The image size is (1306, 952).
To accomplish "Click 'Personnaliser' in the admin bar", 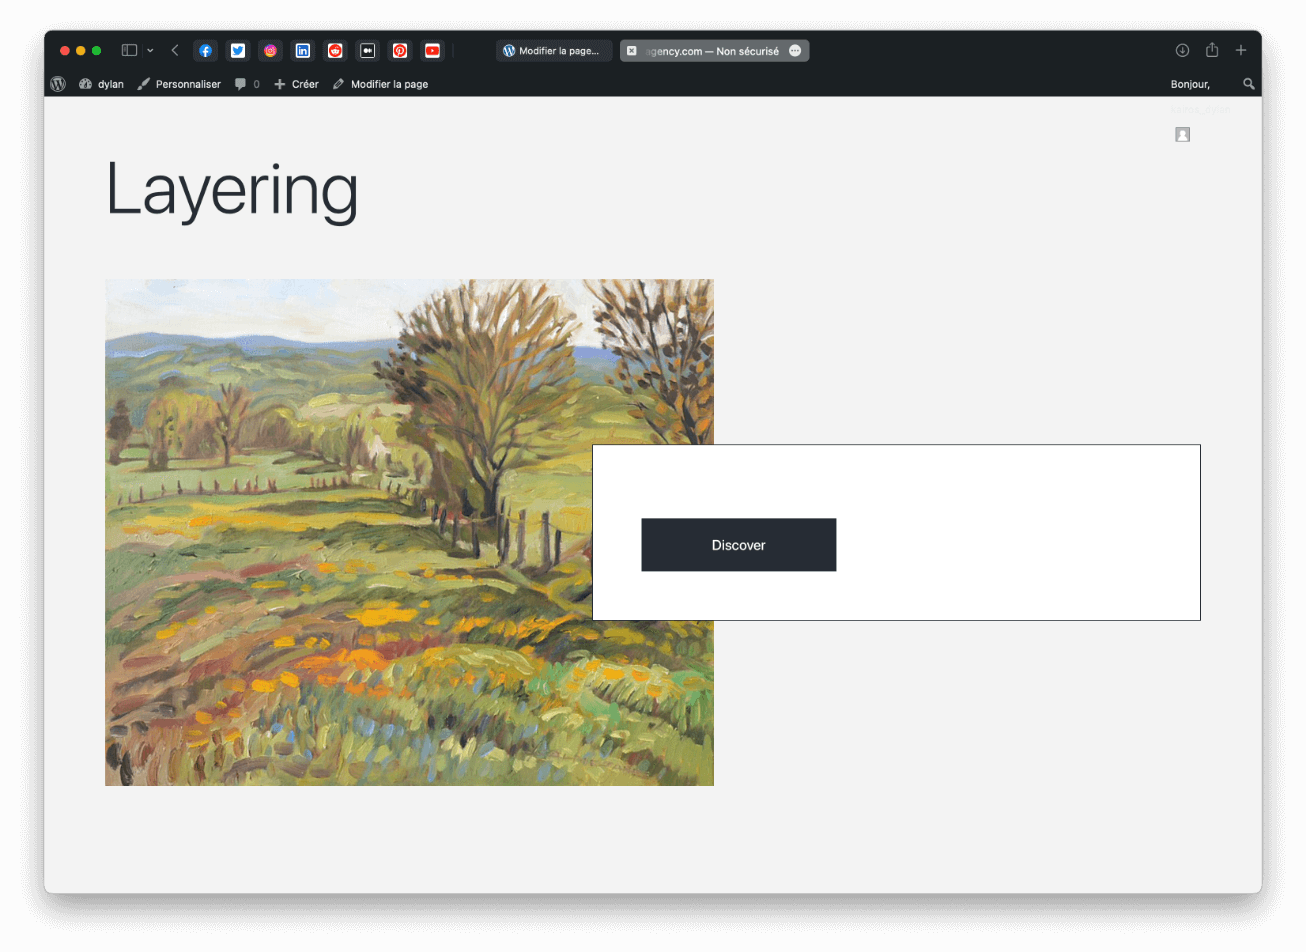I will click(179, 84).
